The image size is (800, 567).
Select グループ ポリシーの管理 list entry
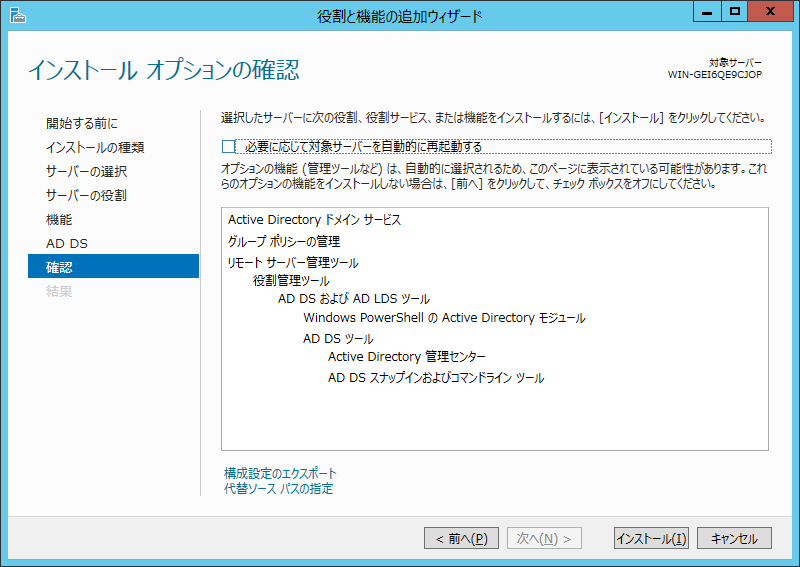[284, 242]
